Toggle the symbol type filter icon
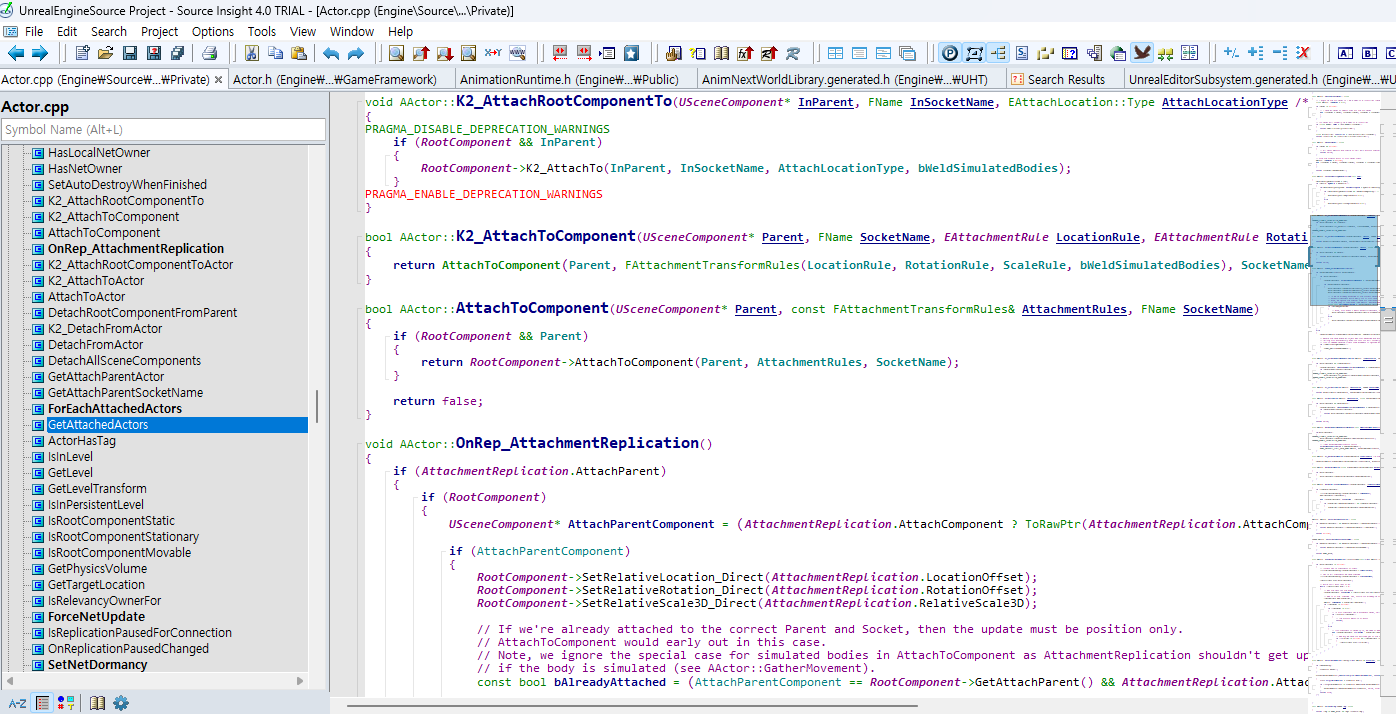Screen dimensions: 1396x714 pos(66,703)
